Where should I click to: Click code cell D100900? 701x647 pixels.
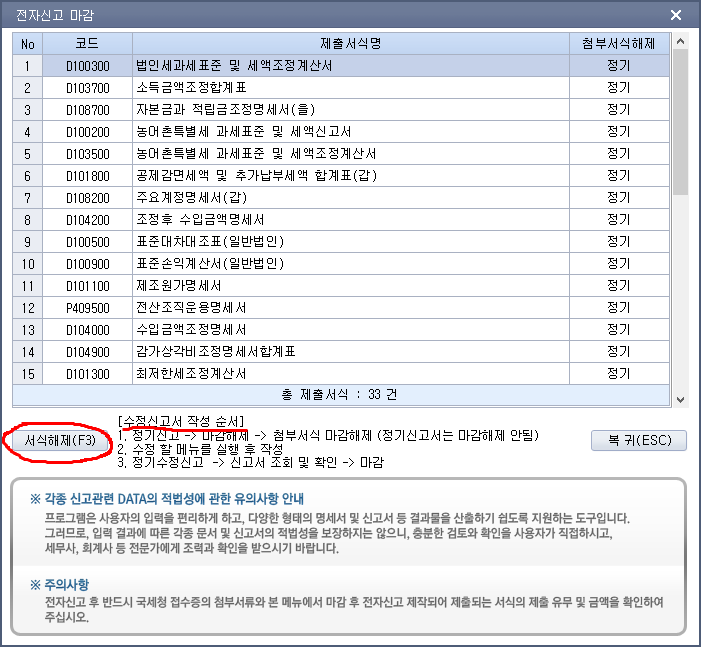tap(88, 264)
